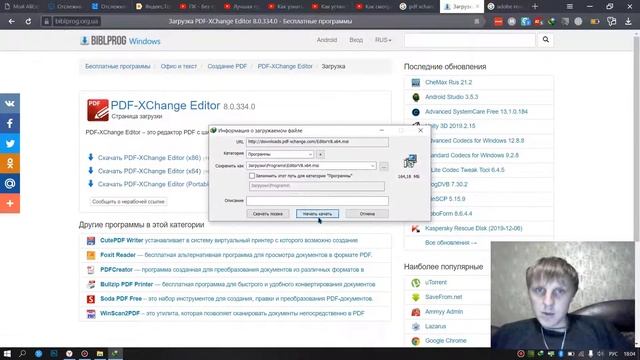Open Yandex browser icon on taskbar

click(x=69, y=353)
